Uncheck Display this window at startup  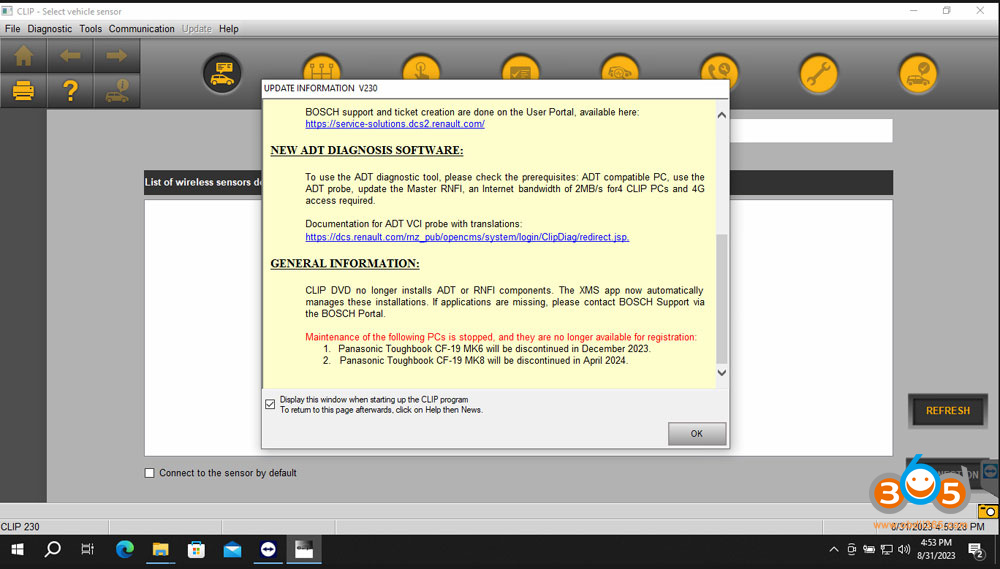click(270, 404)
